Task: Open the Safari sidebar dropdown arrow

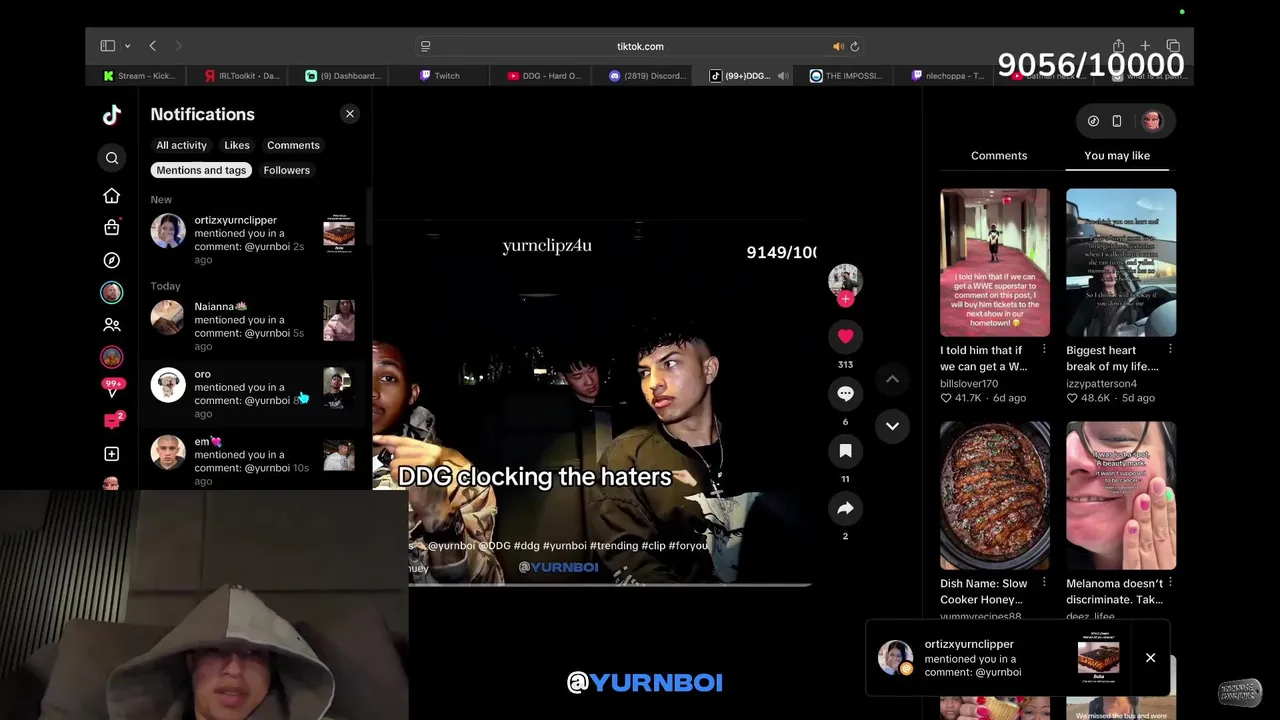Action: click(x=127, y=46)
